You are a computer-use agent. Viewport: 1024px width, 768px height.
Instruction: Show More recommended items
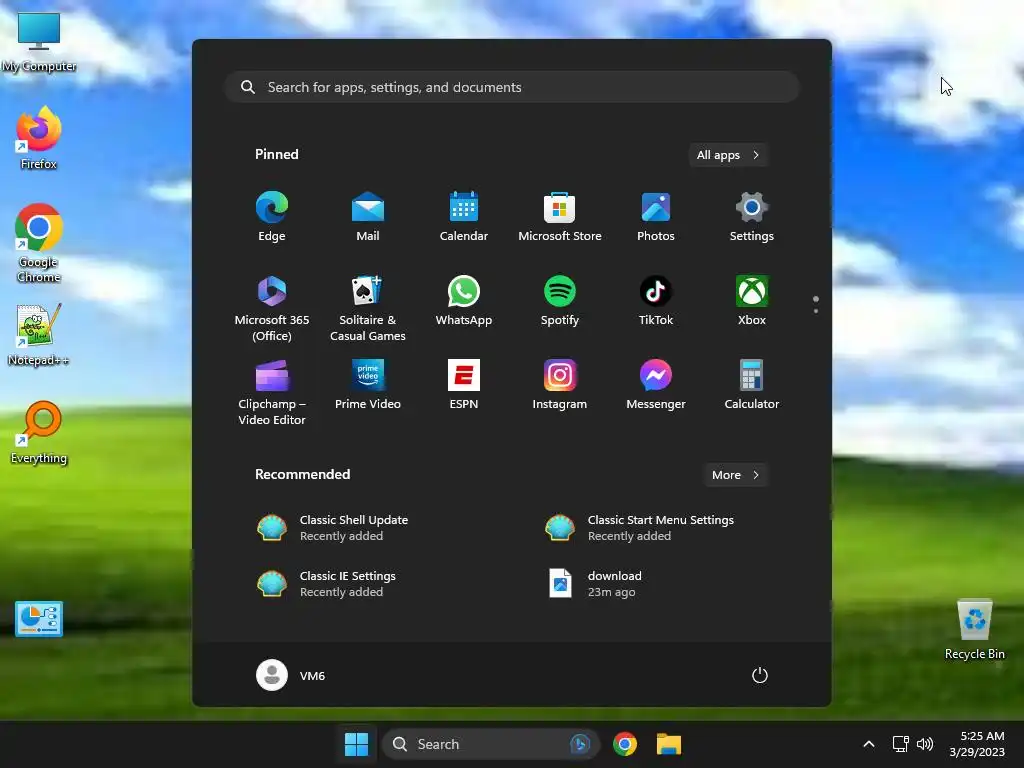[736, 475]
